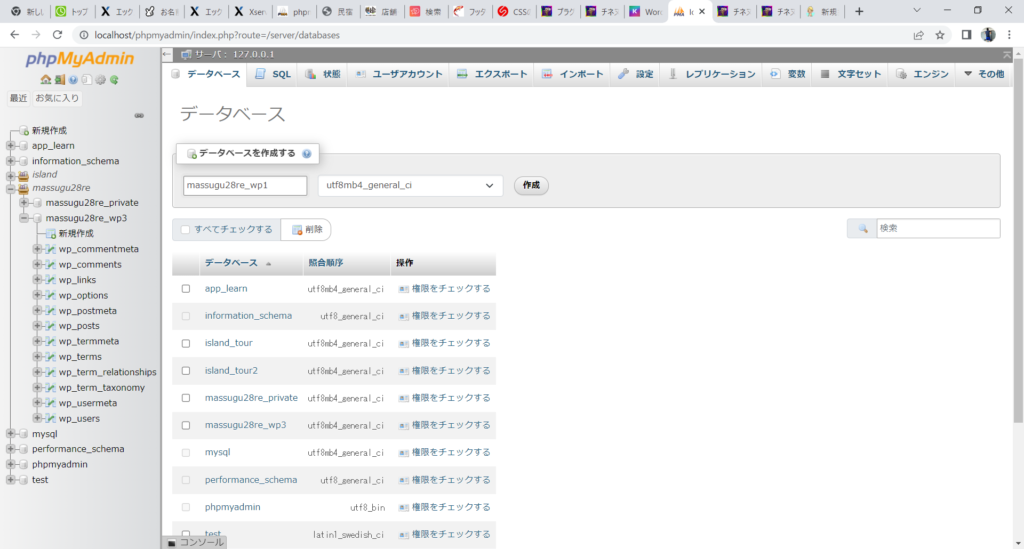Click the browser address bar URL
This screenshot has height=549, width=1024.
[x=217, y=35]
